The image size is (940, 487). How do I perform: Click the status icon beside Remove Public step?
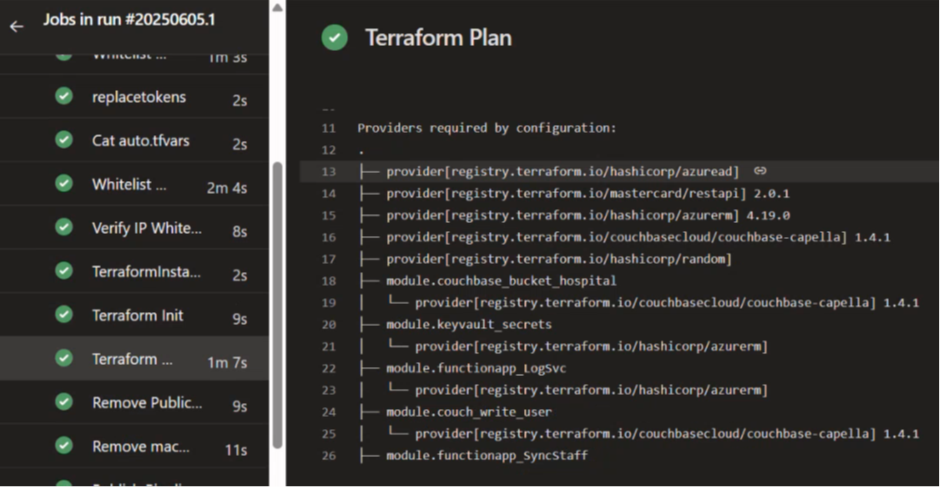[64, 403]
